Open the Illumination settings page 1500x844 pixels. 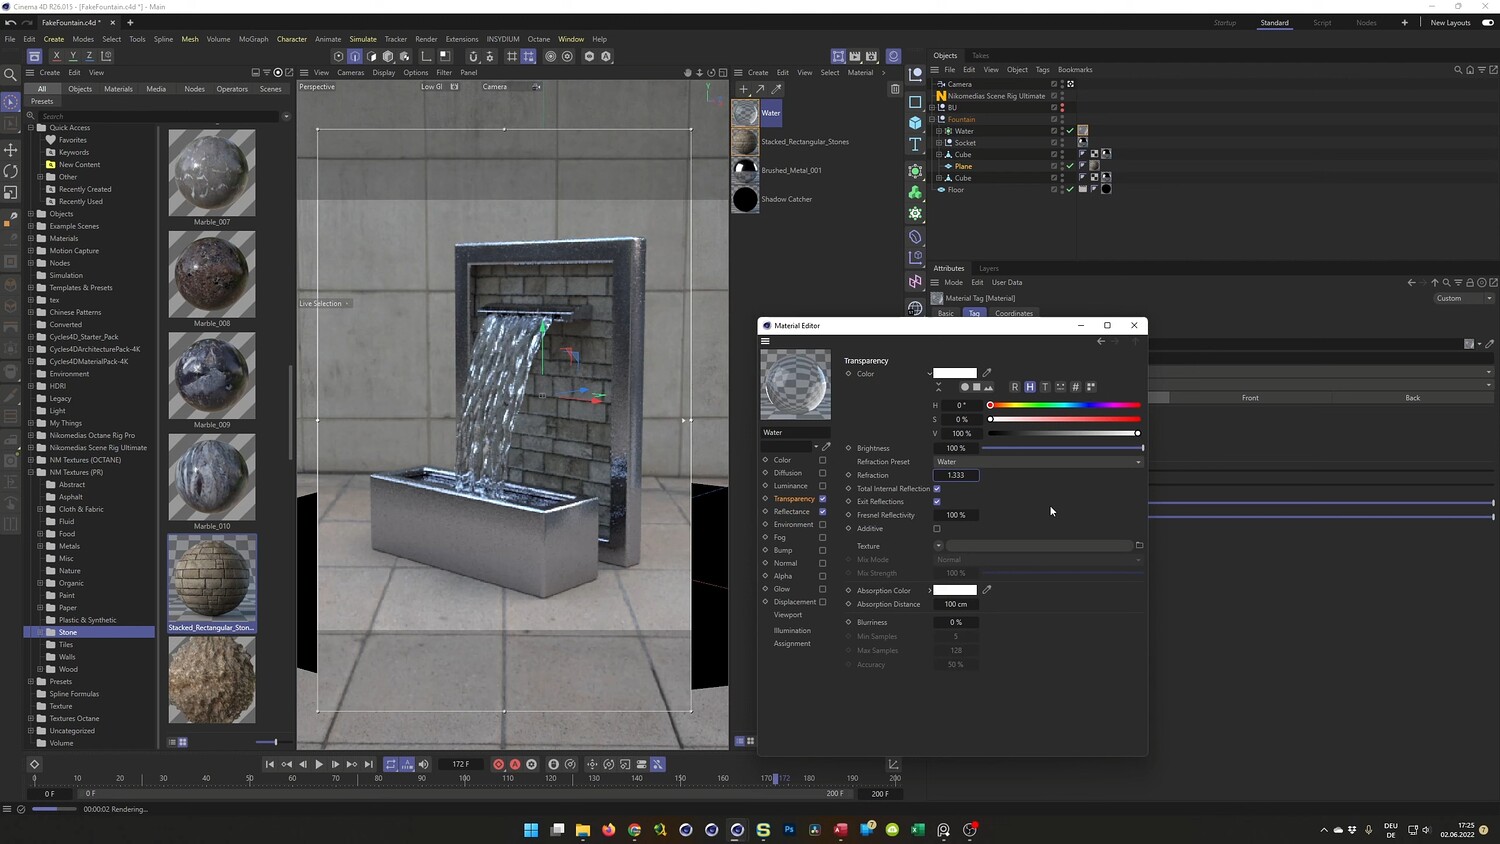pos(792,631)
